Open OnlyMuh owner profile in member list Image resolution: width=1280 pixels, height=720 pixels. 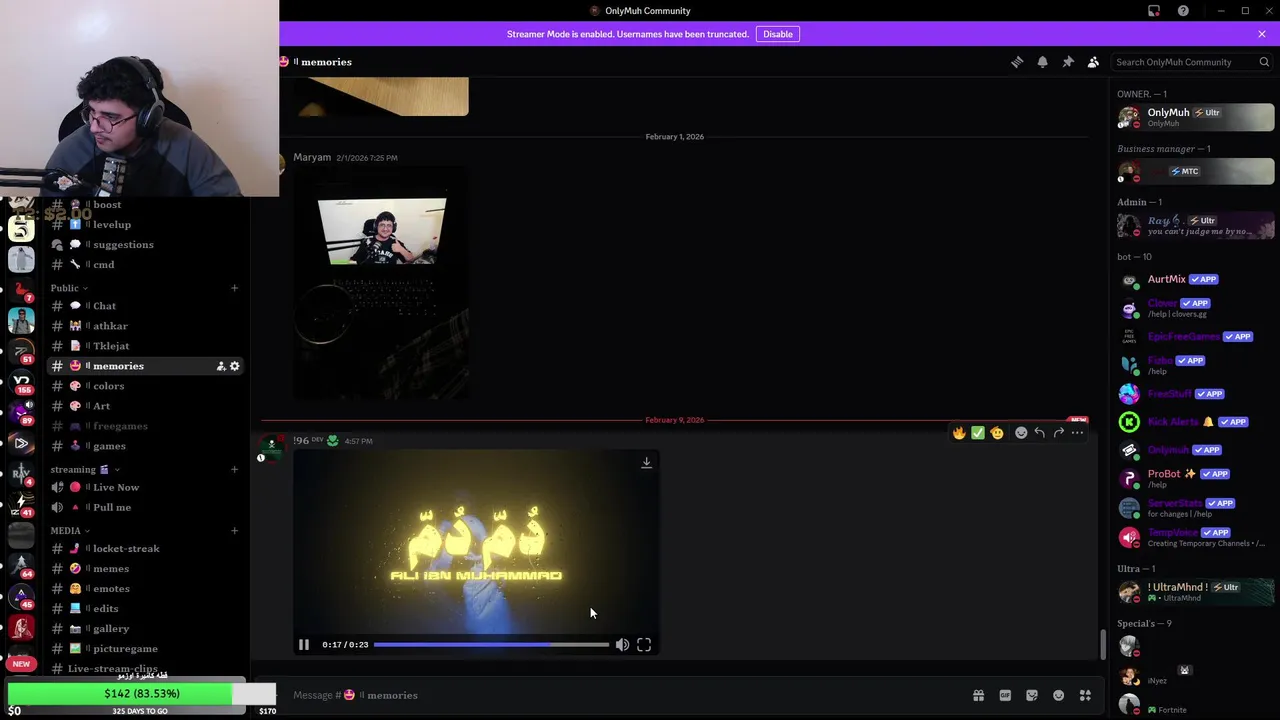pos(1196,117)
